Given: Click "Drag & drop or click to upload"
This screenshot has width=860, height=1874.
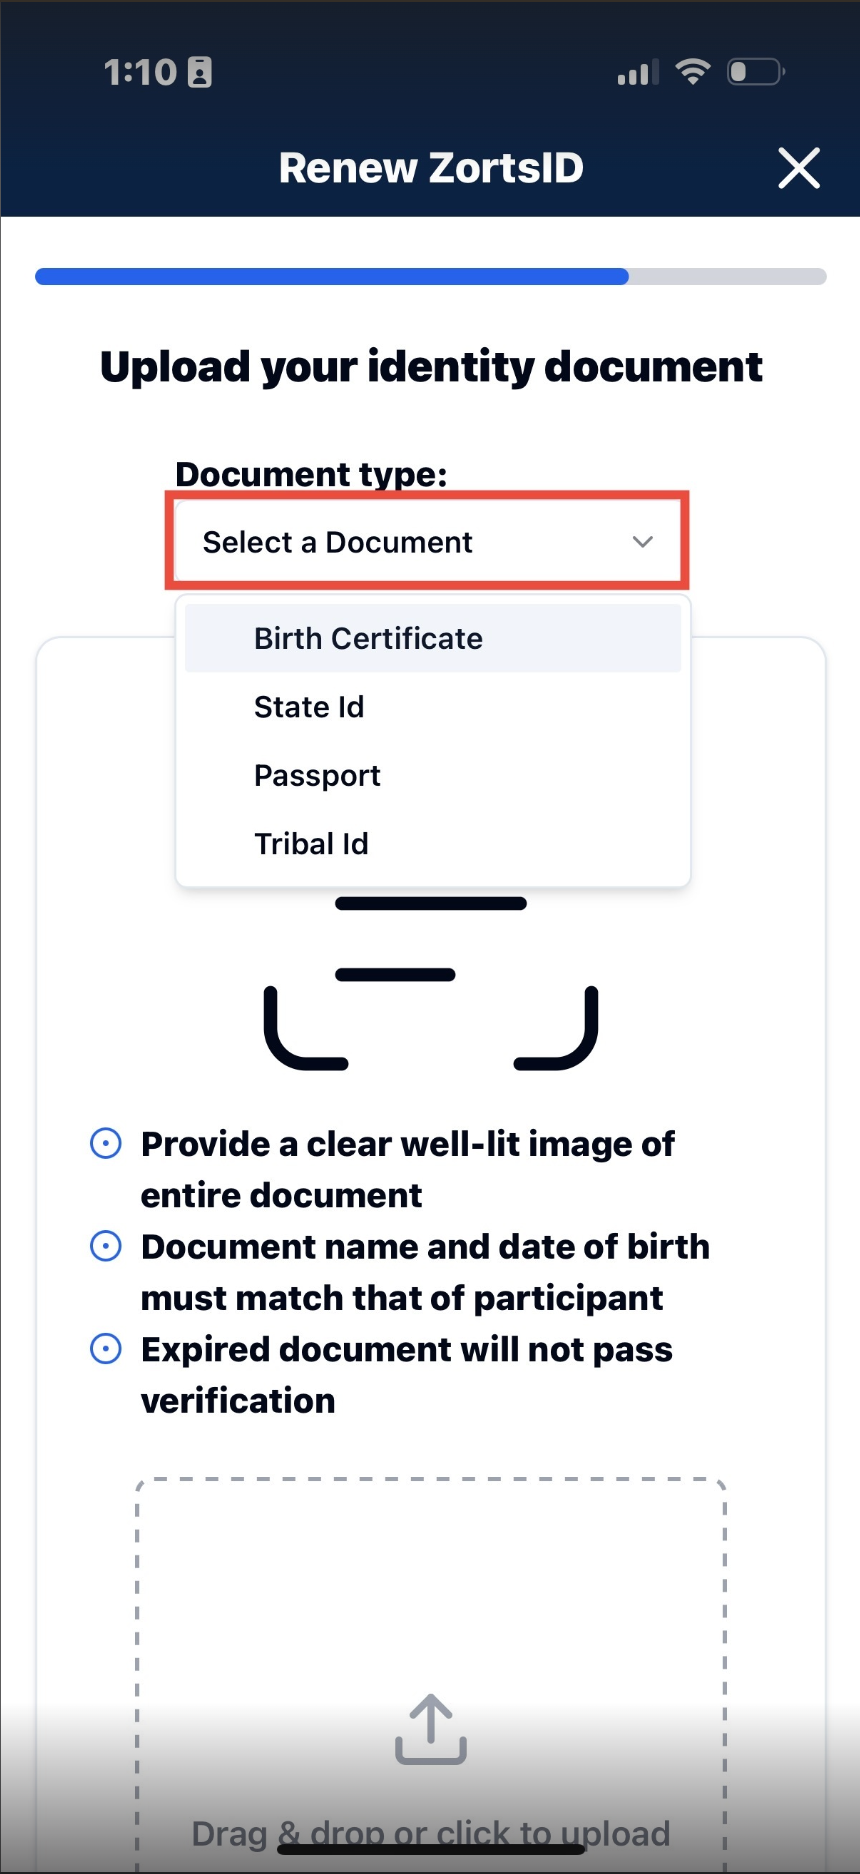Looking at the screenshot, I should click(x=430, y=1833).
